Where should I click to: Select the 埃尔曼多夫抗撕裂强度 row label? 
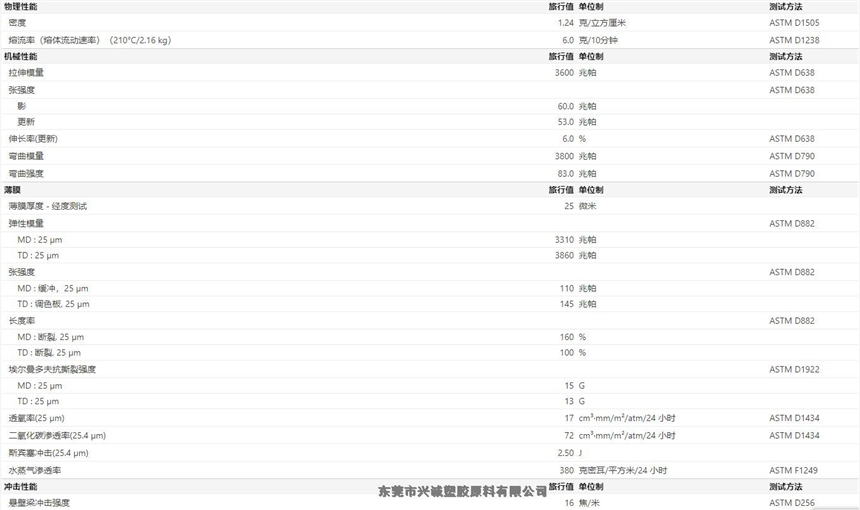(52, 369)
